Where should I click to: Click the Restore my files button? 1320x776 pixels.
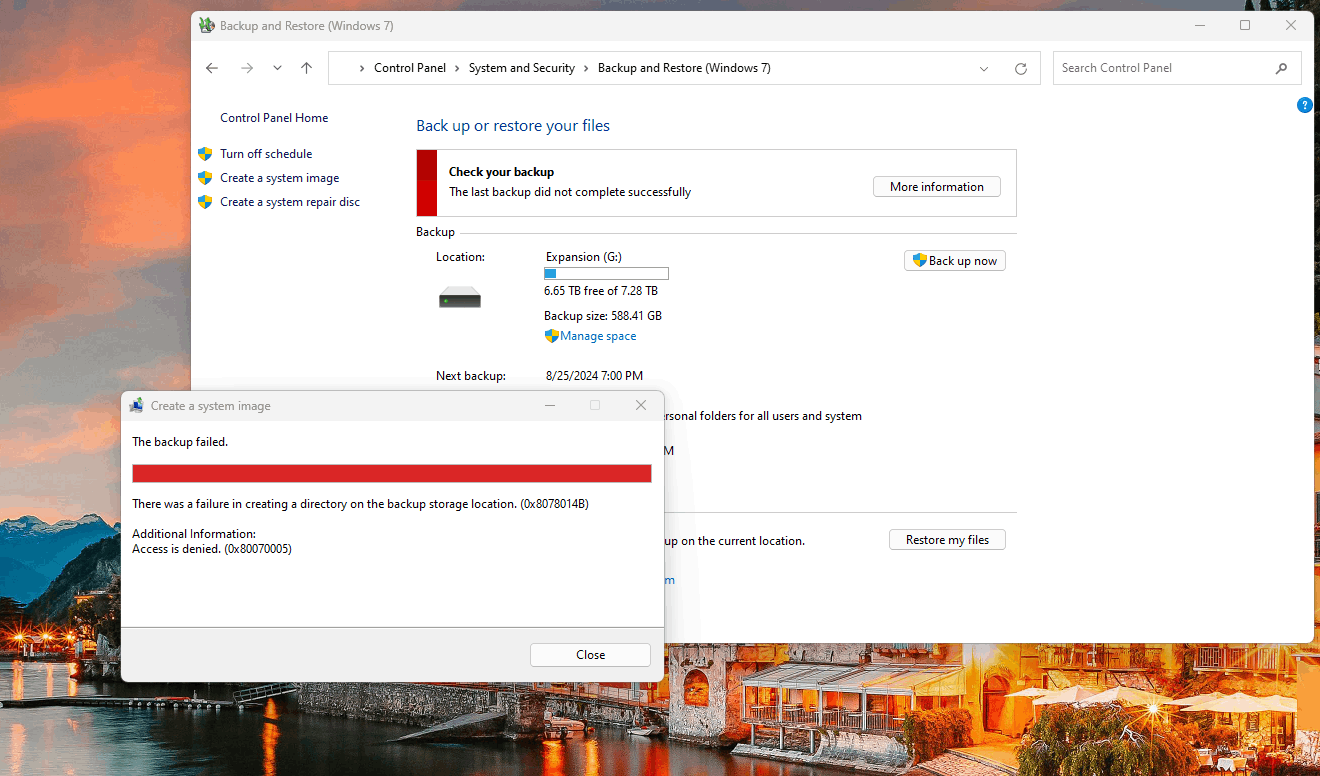pyautogui.click(x=947, y=540)
